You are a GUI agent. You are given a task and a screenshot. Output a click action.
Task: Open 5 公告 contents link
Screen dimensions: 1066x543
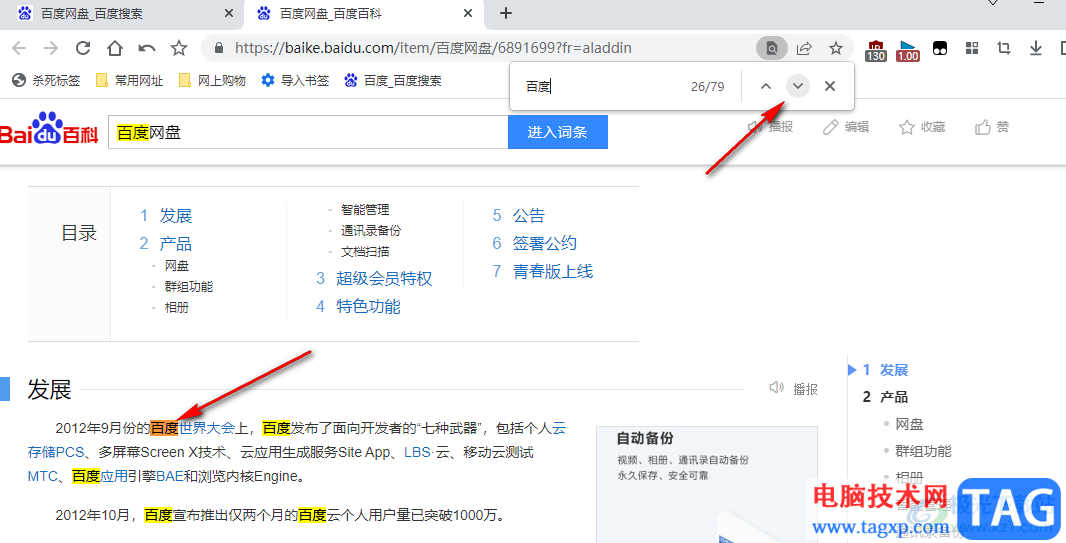coord(519,215)
